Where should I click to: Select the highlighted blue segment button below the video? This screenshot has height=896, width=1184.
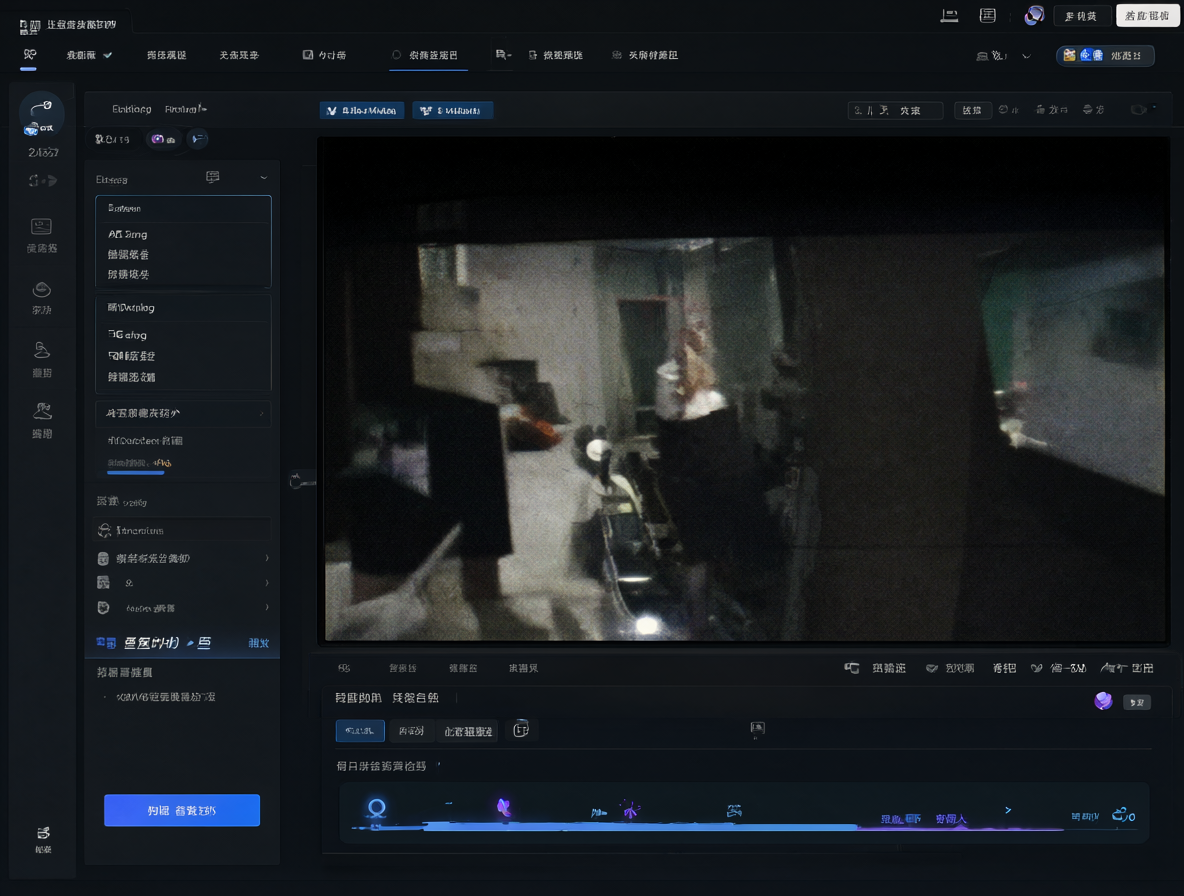pyautogui.click(x=360, y=731)
